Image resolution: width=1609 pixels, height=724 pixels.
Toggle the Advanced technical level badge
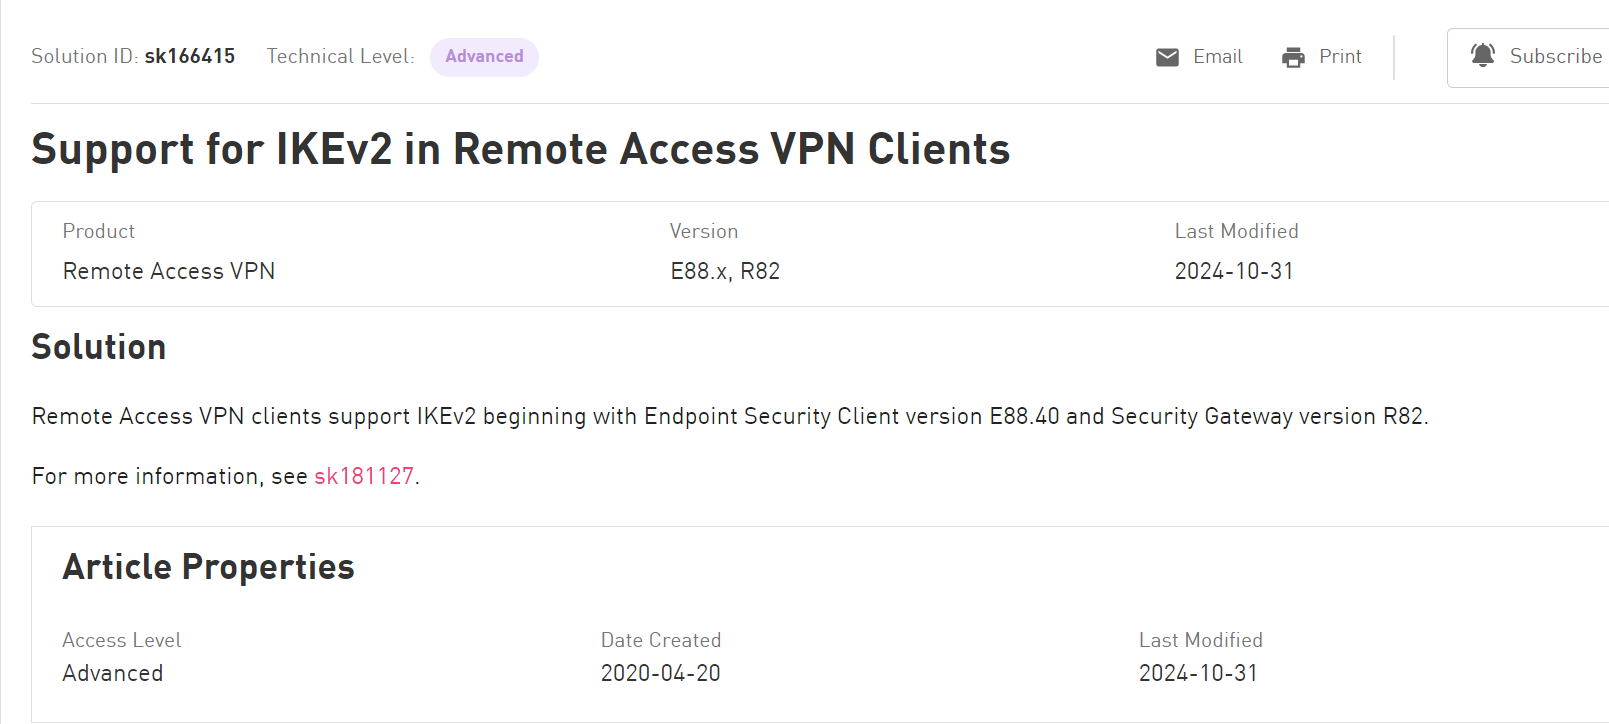click(484, 57)
